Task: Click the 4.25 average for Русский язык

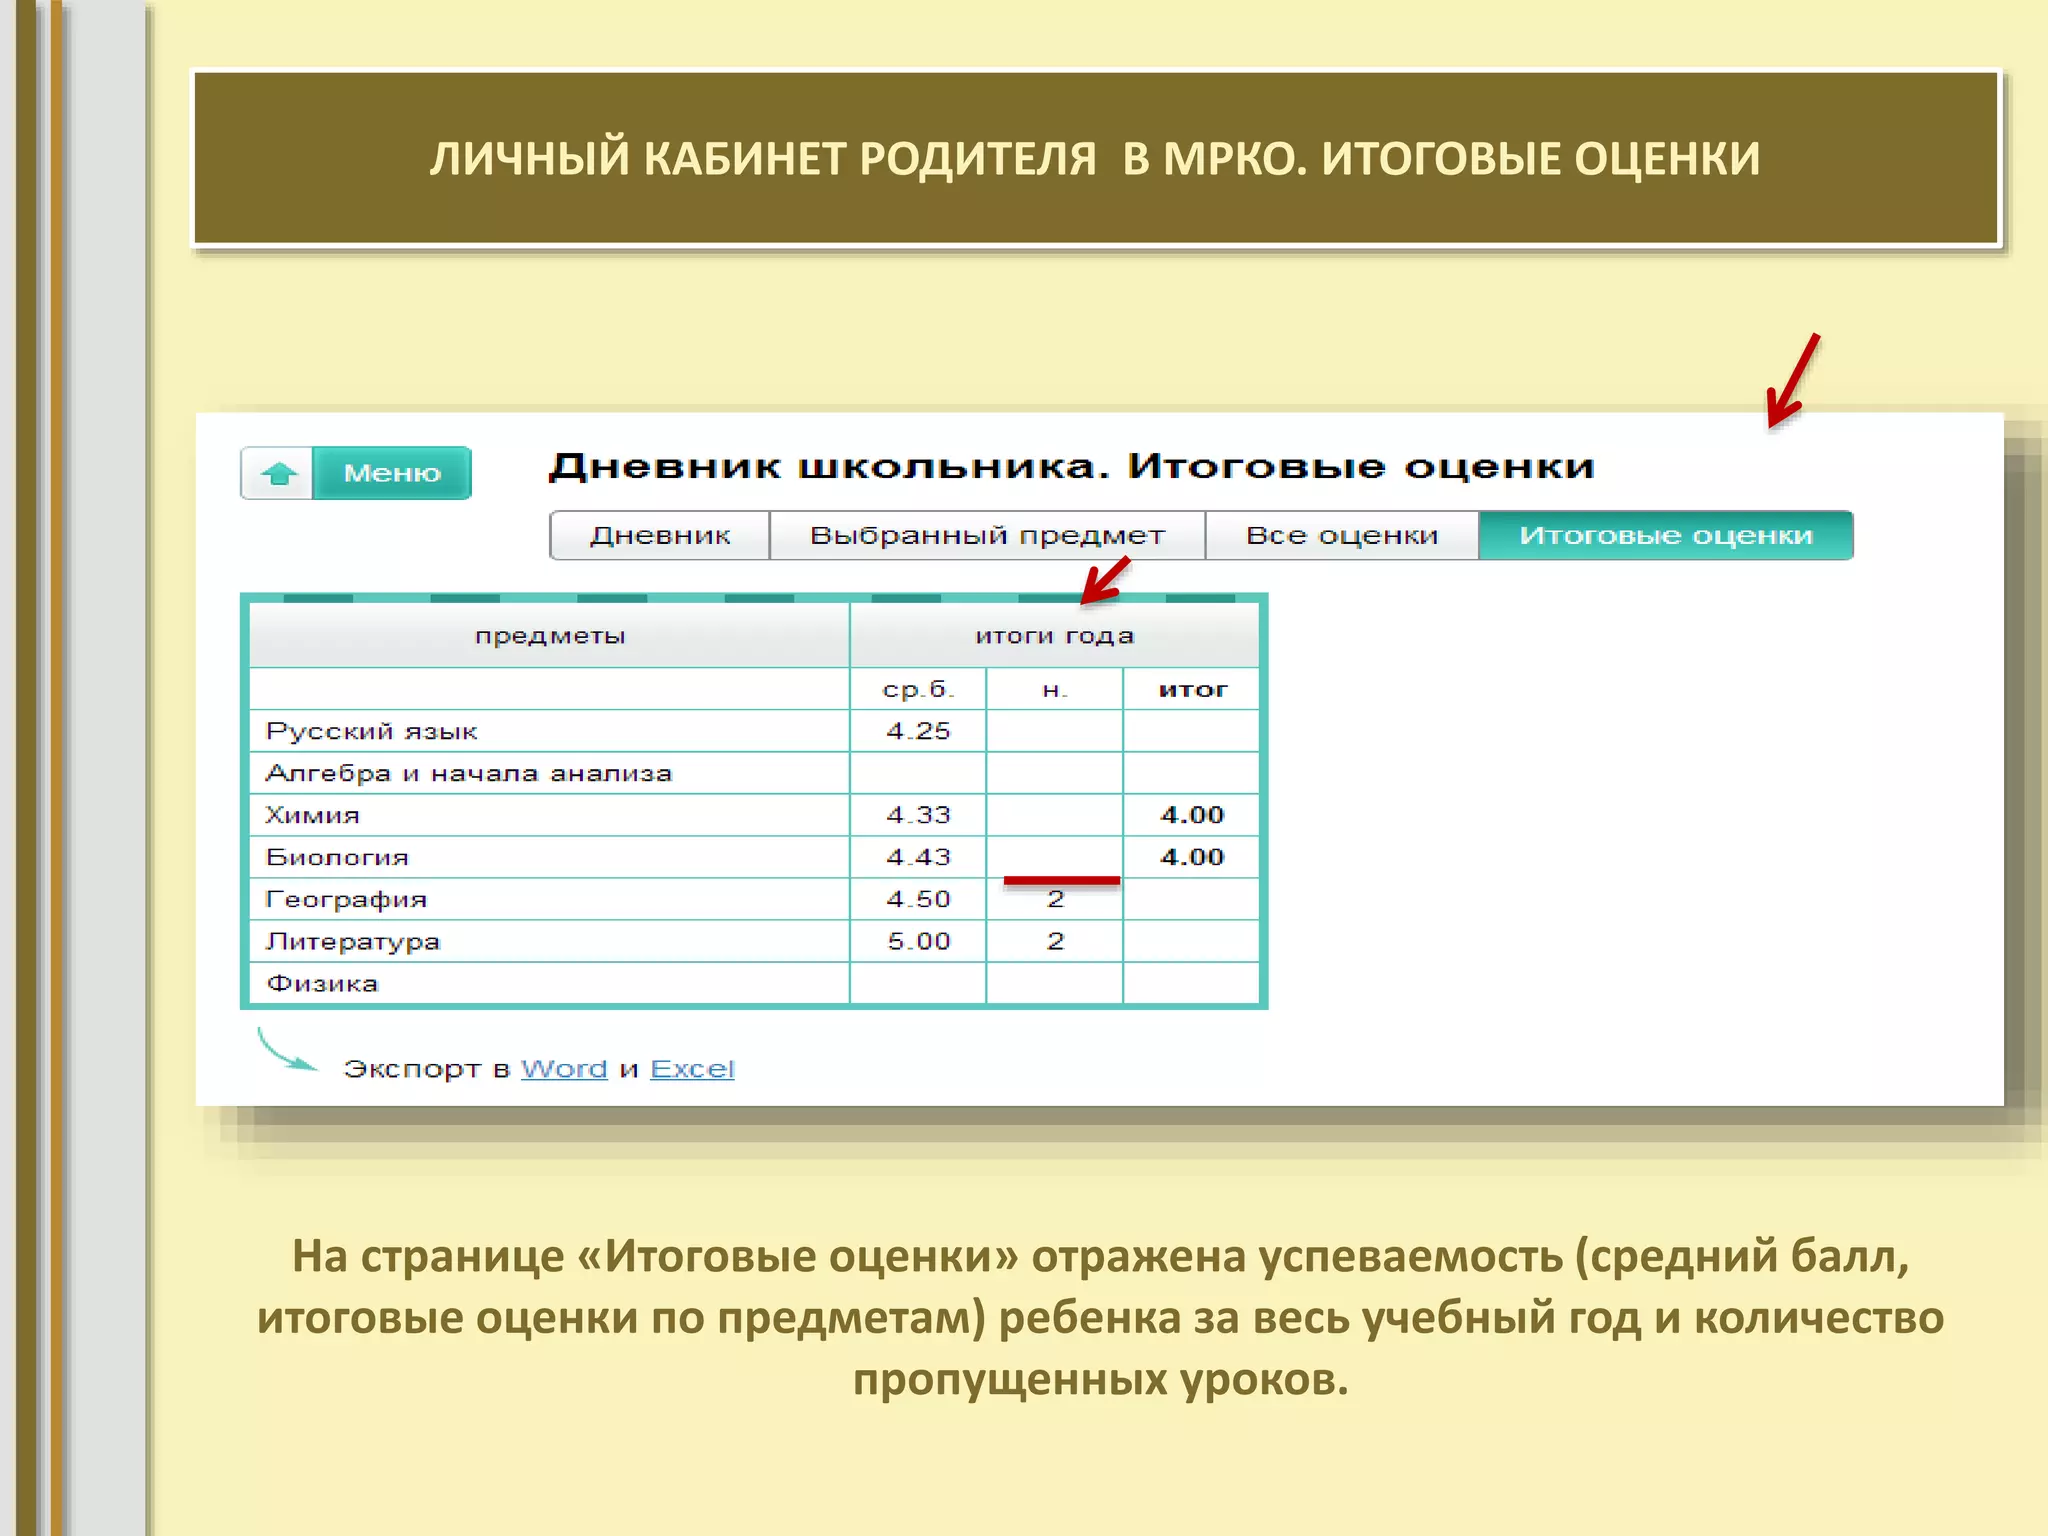Action: [x=918, y=731]
